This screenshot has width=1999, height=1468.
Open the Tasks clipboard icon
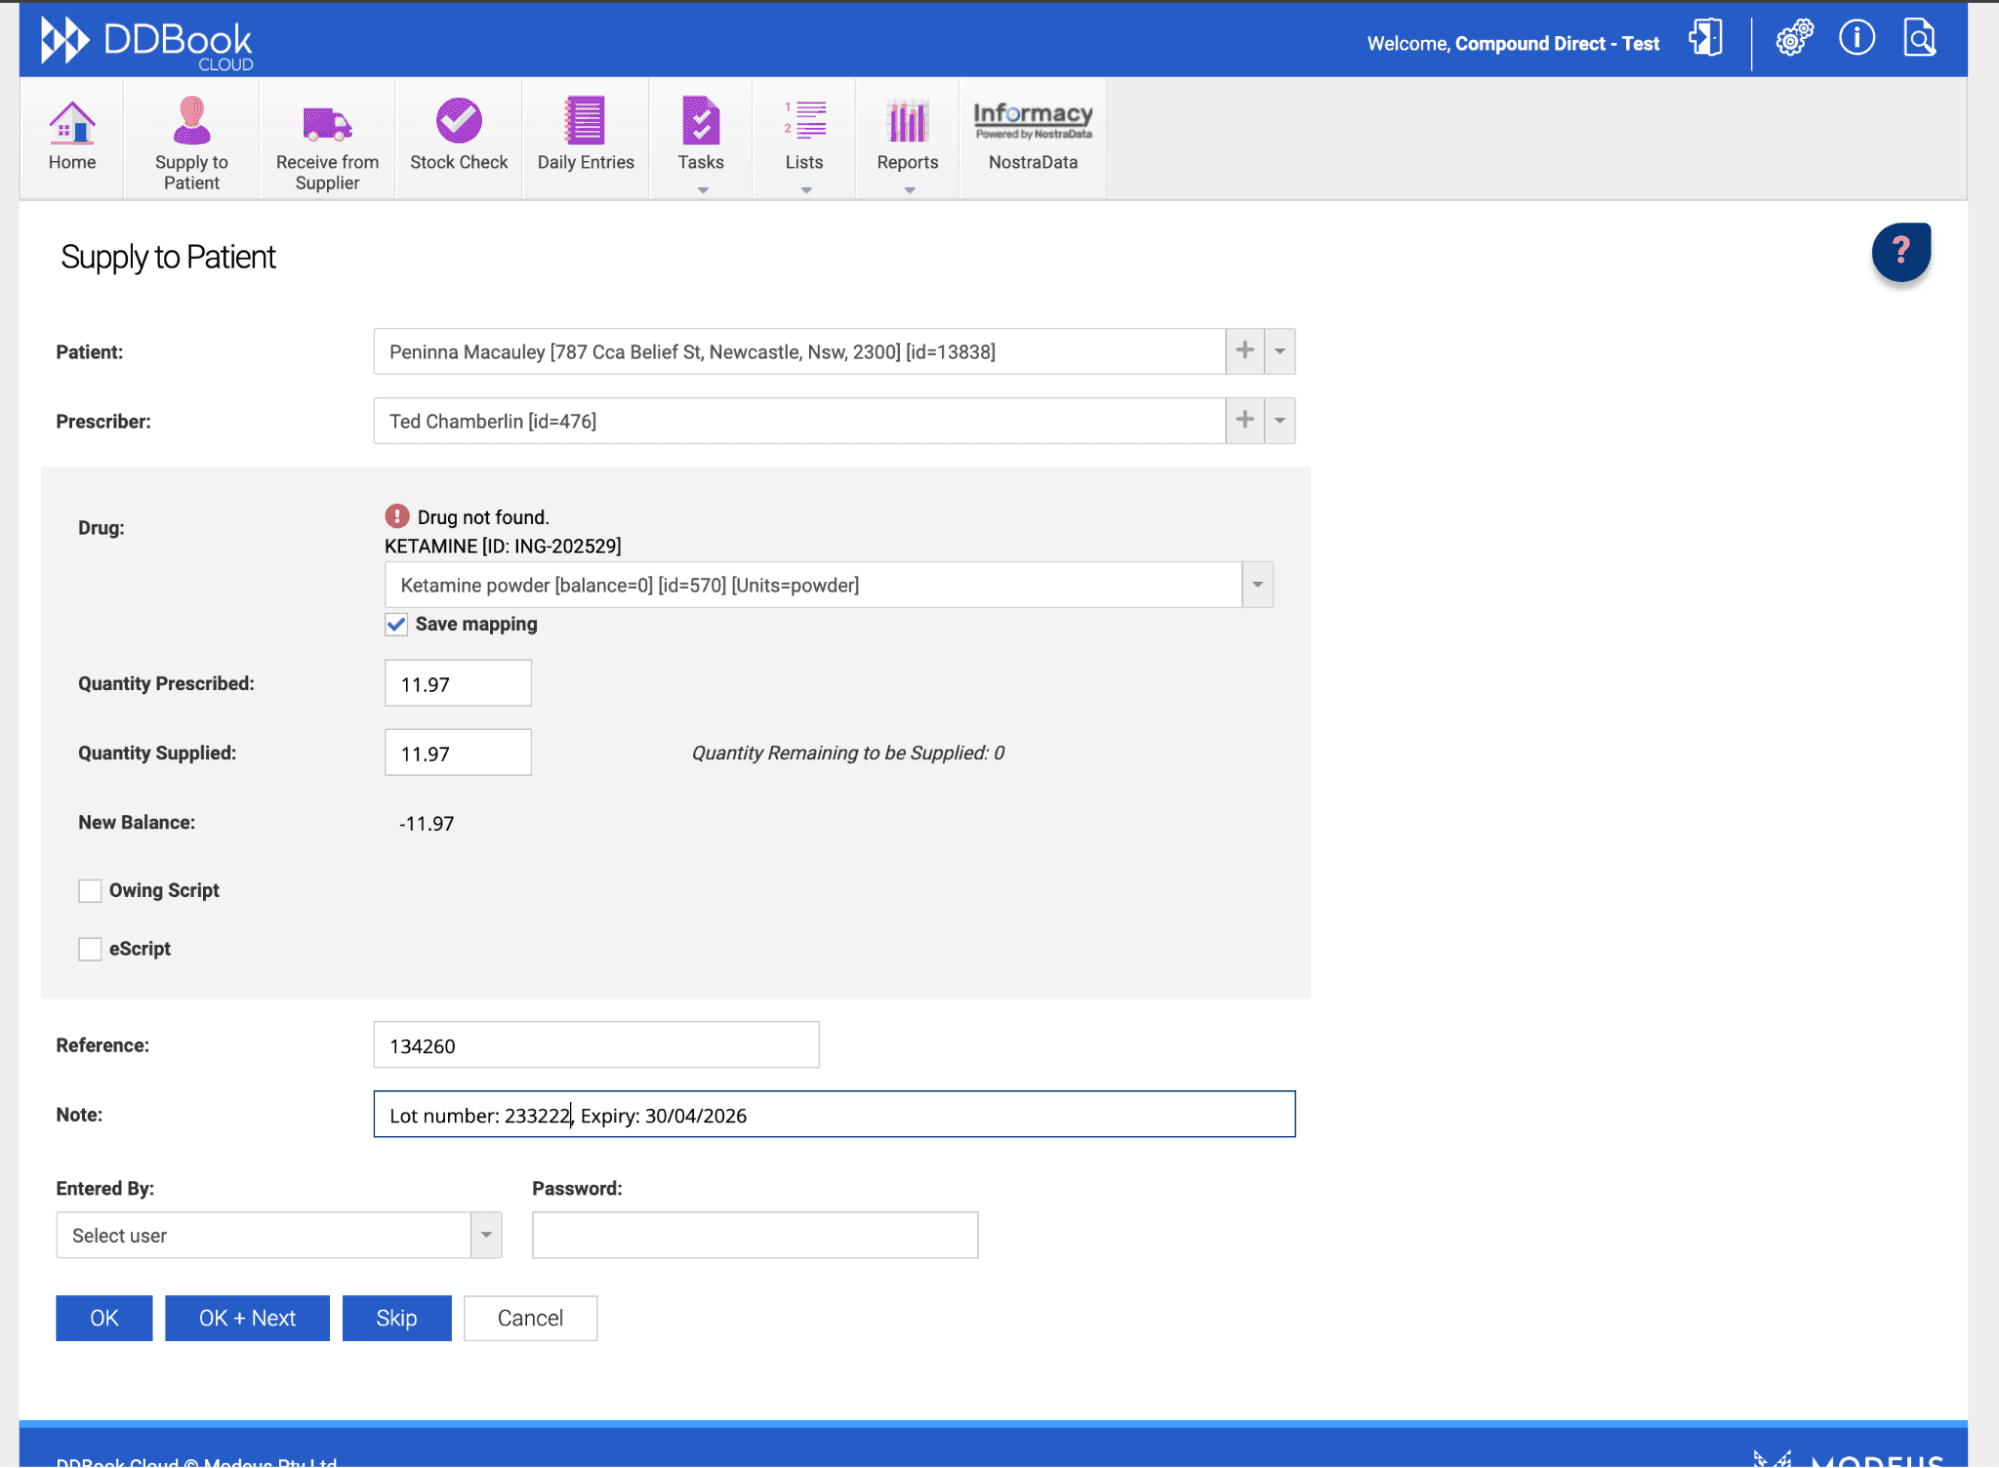[x=701, y=121]
